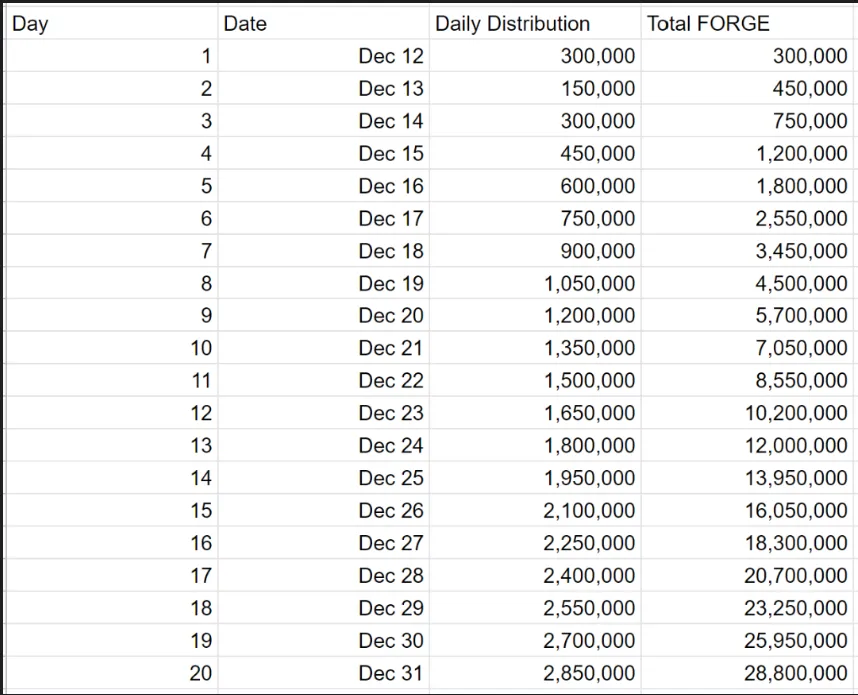Select the 28,800,000 total cell
Image resolution: width=858 pixels, height=695 pixels.
click(x=747, y=673)
